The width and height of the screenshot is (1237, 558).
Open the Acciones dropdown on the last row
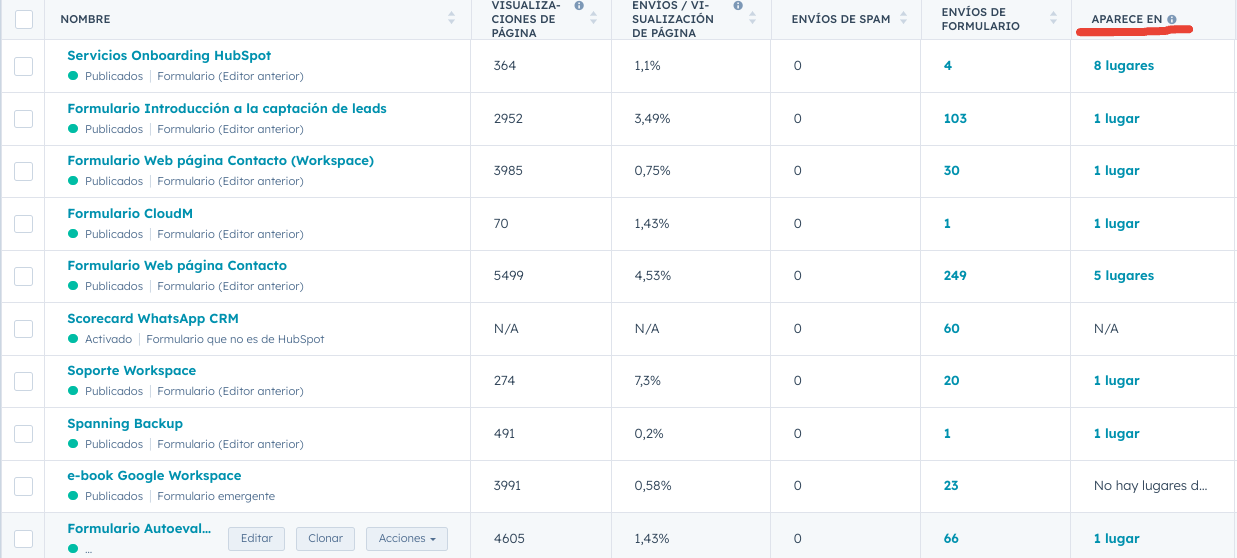tap(406, 538)
